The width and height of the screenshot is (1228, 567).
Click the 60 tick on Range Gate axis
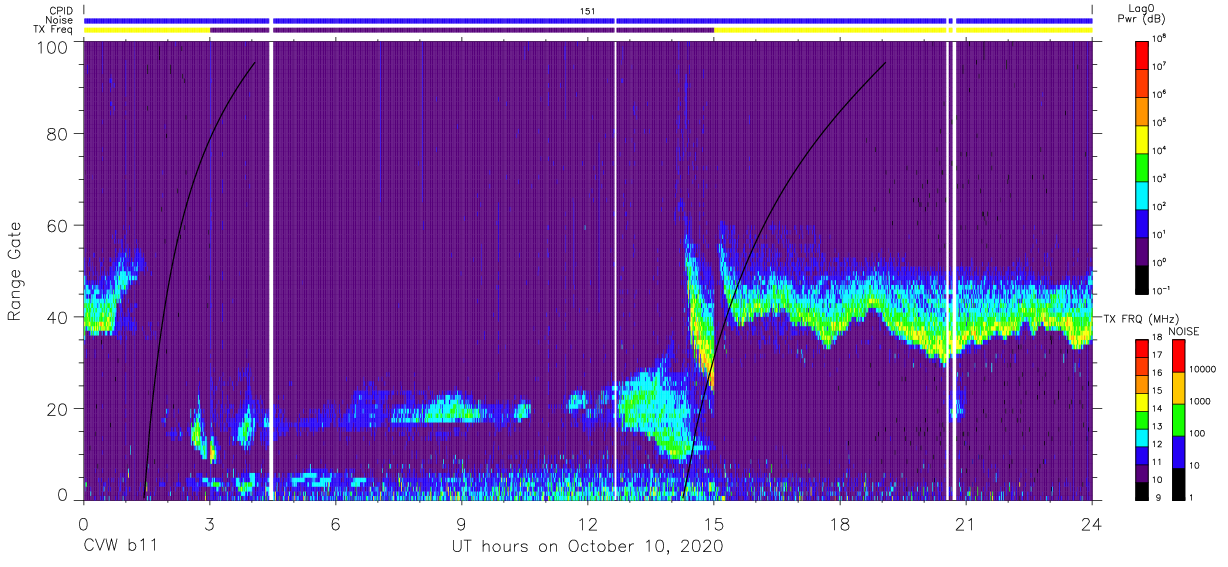(x=58, y=226)
